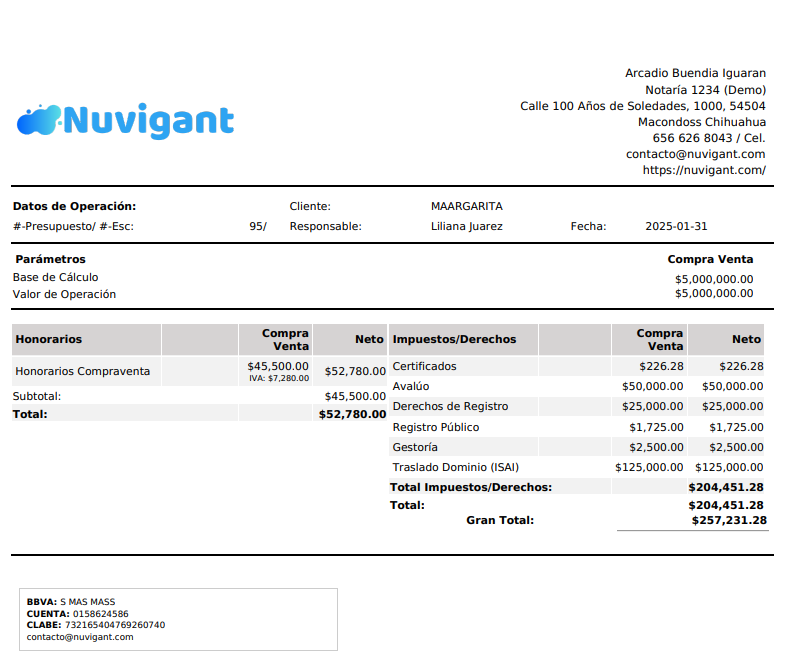The height and width of the screenshot is (654, 785).
Task: Click the Gestoría row label
Action: (415, 447)
